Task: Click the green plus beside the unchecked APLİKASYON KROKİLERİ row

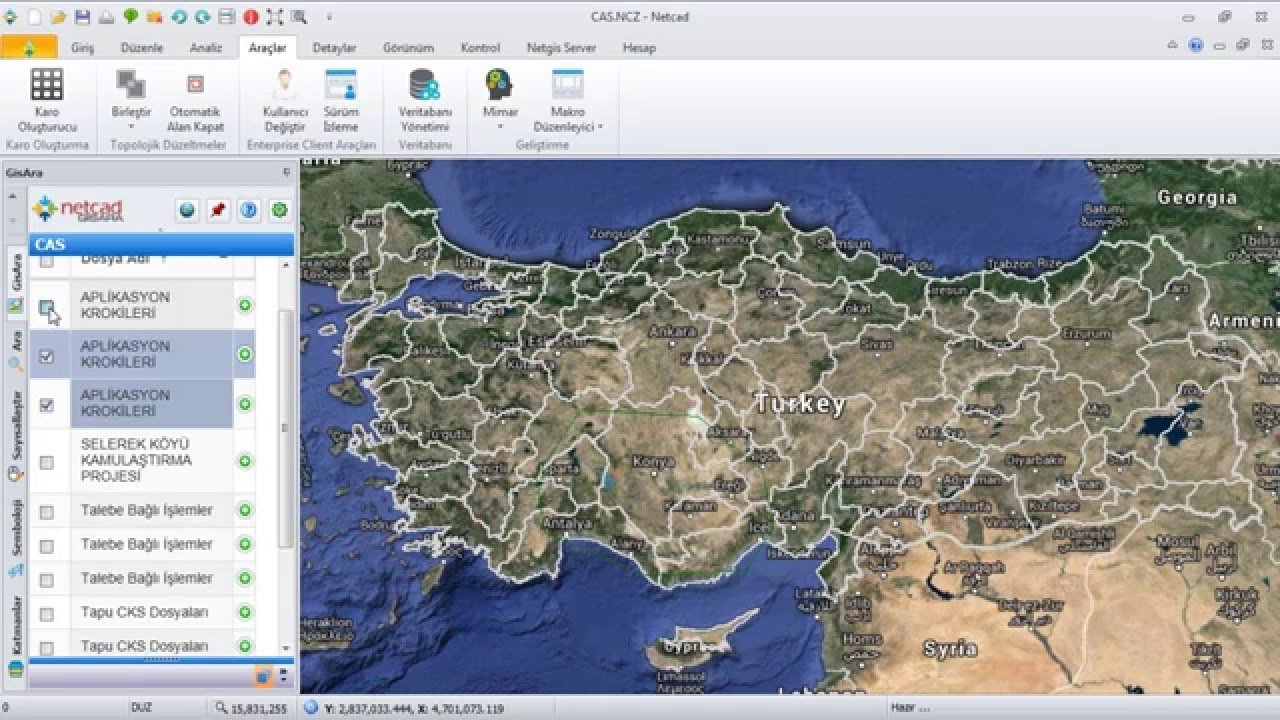Action: click(245, 305)
